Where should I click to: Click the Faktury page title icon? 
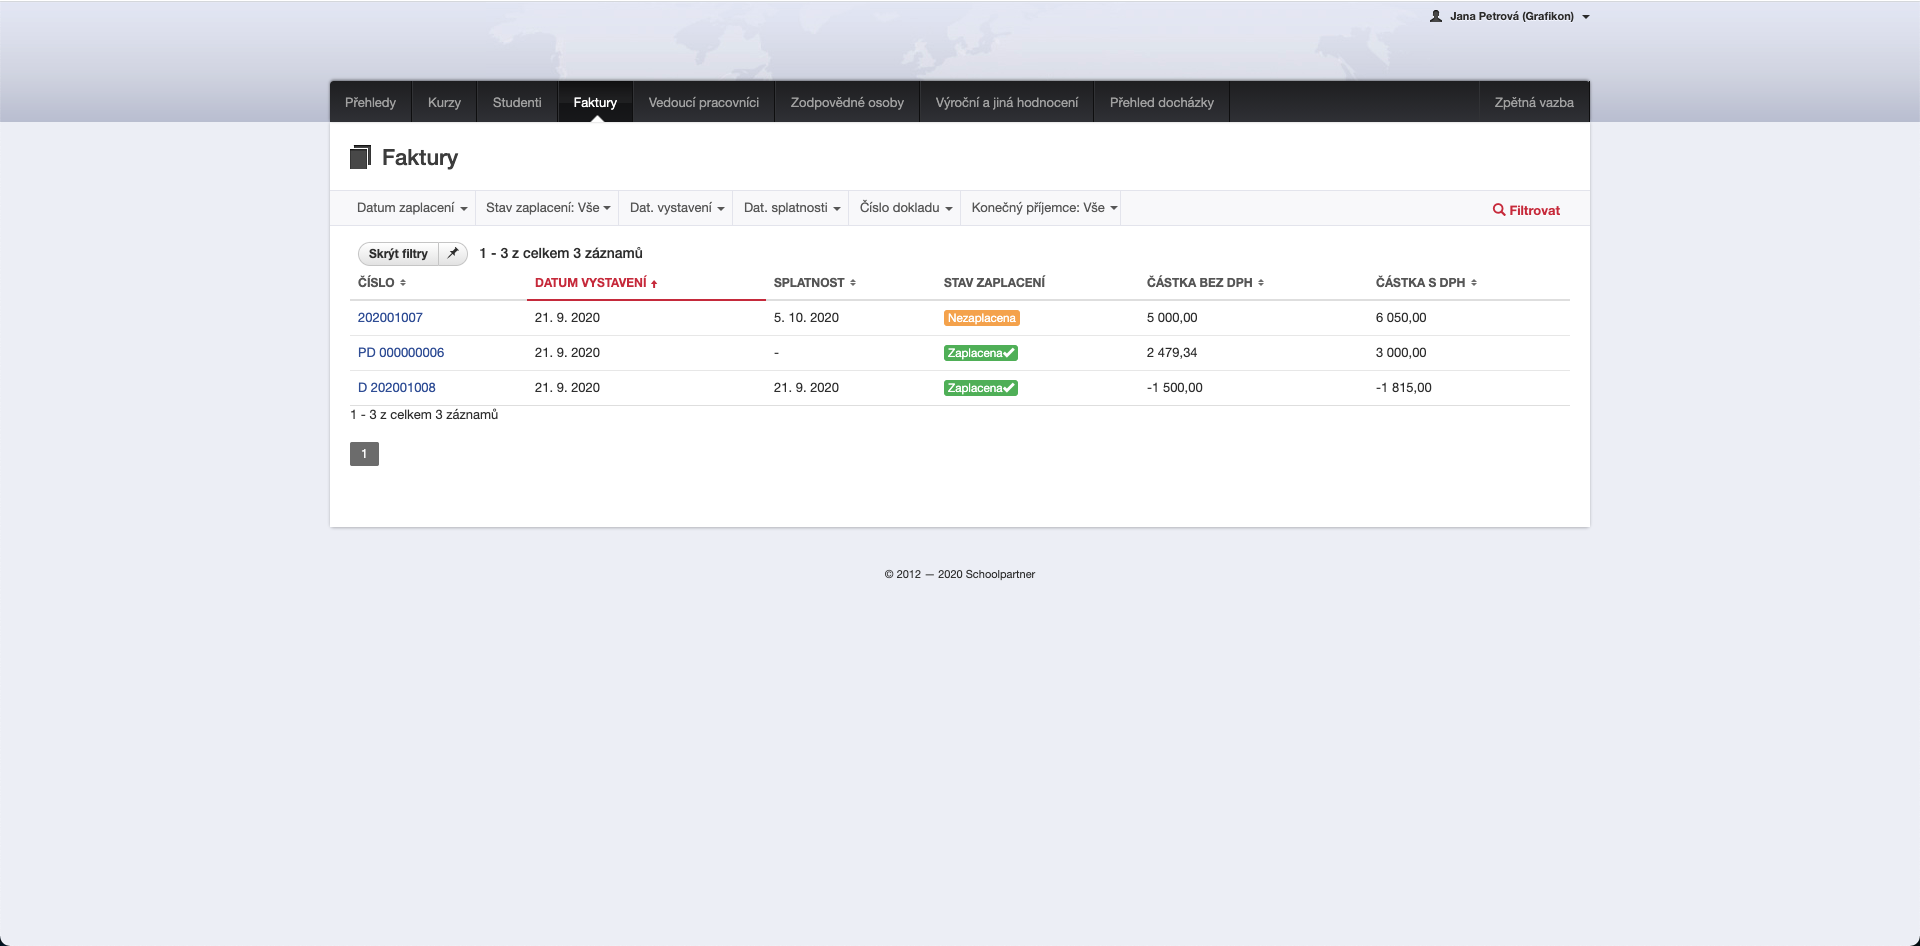click(x=360, y=157)
